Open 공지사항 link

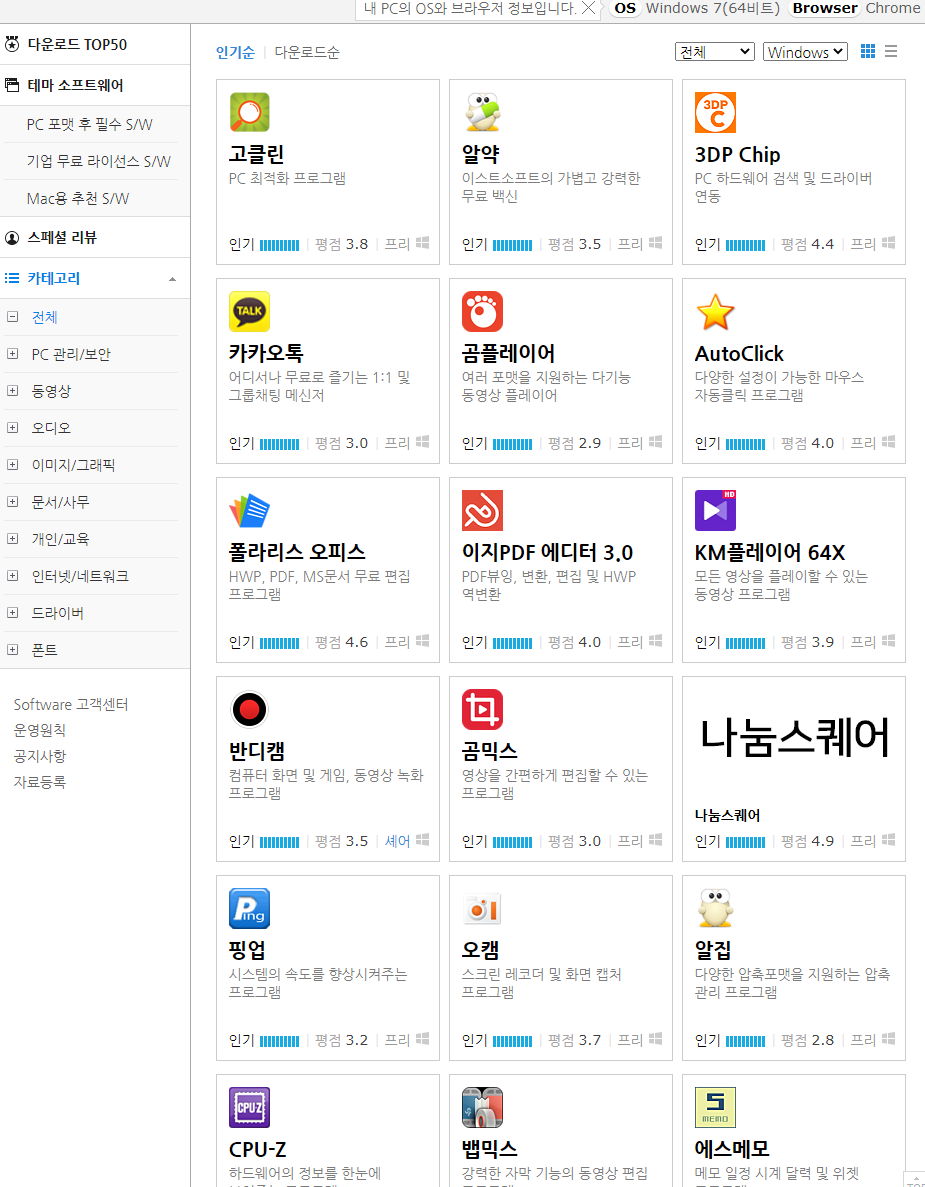pyautogui.click(x=39, y=756)
